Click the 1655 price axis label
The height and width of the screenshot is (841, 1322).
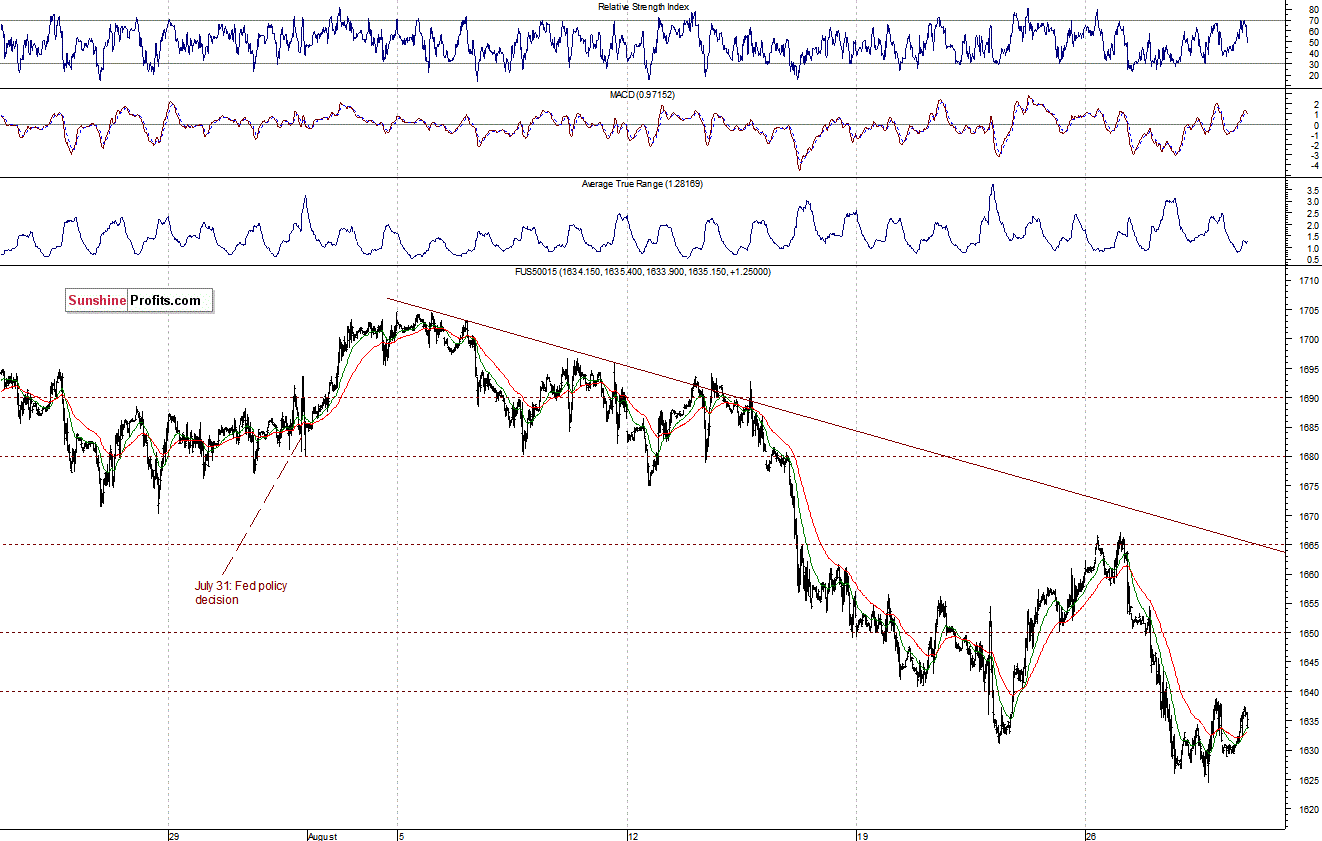(1309, 604)
